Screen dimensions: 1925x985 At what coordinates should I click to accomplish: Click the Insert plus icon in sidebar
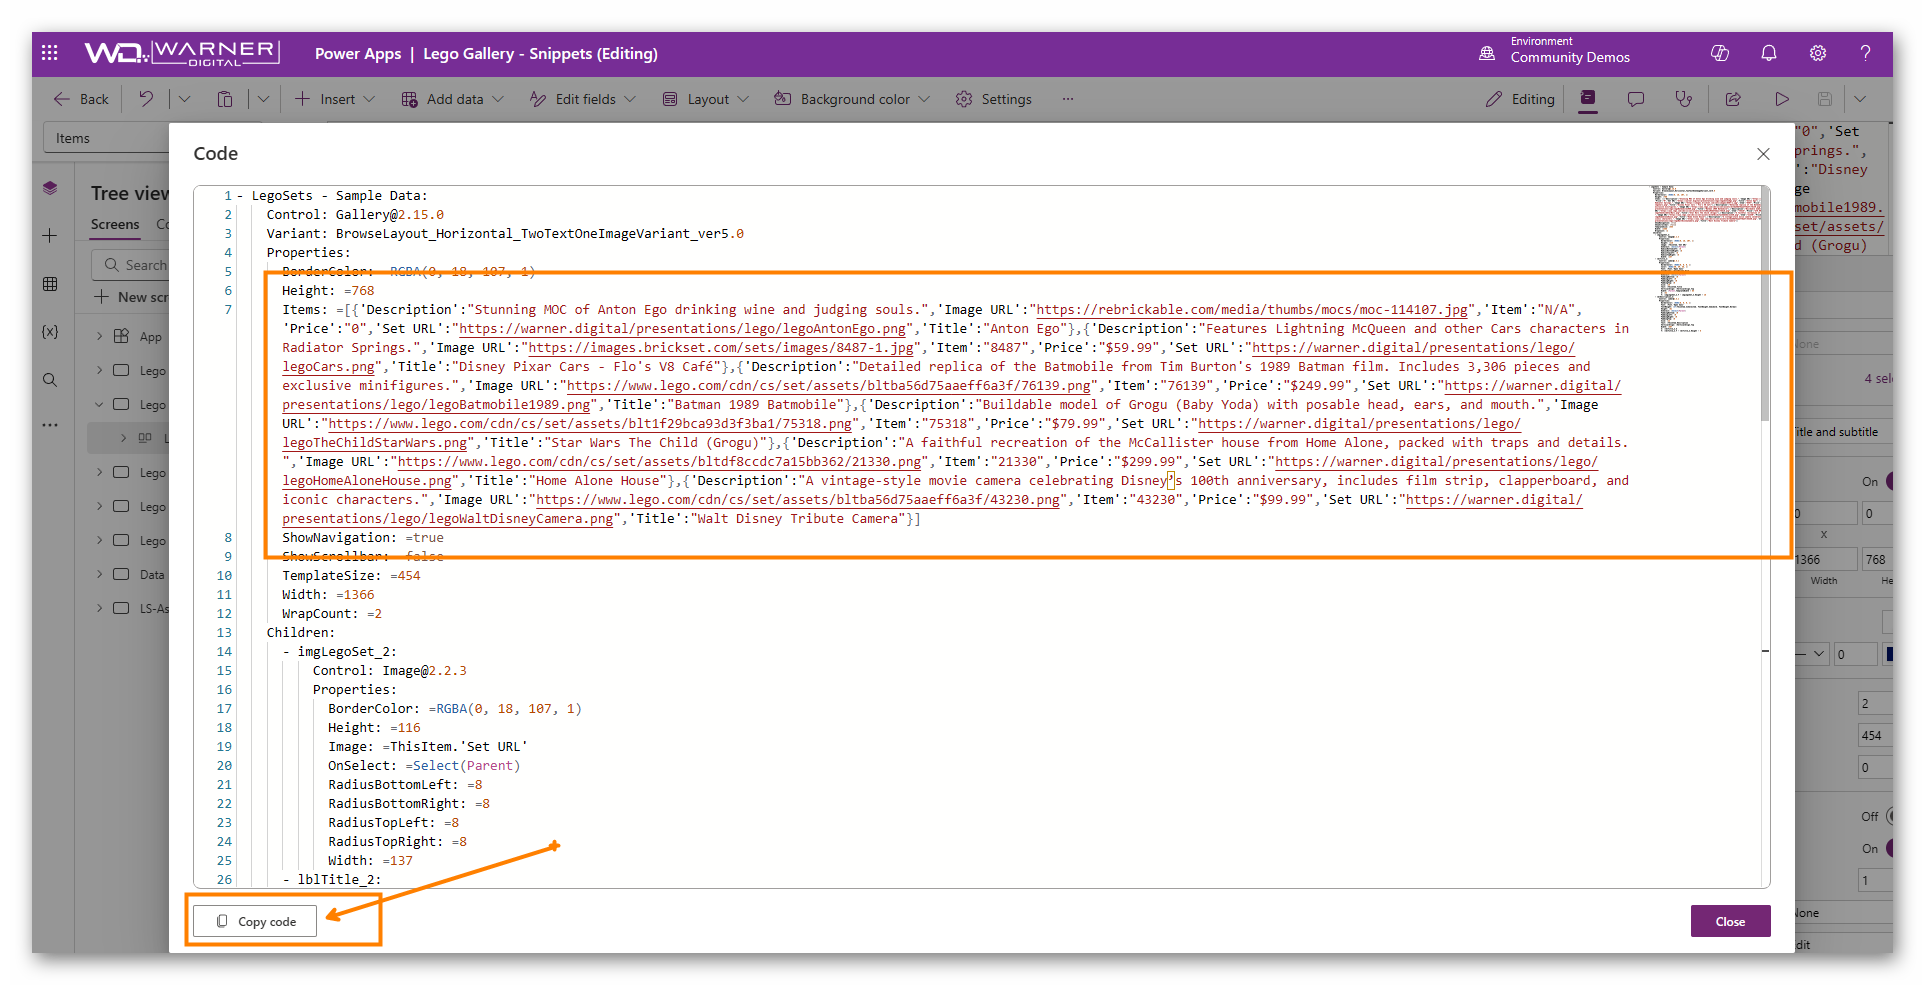pos(50,236)
